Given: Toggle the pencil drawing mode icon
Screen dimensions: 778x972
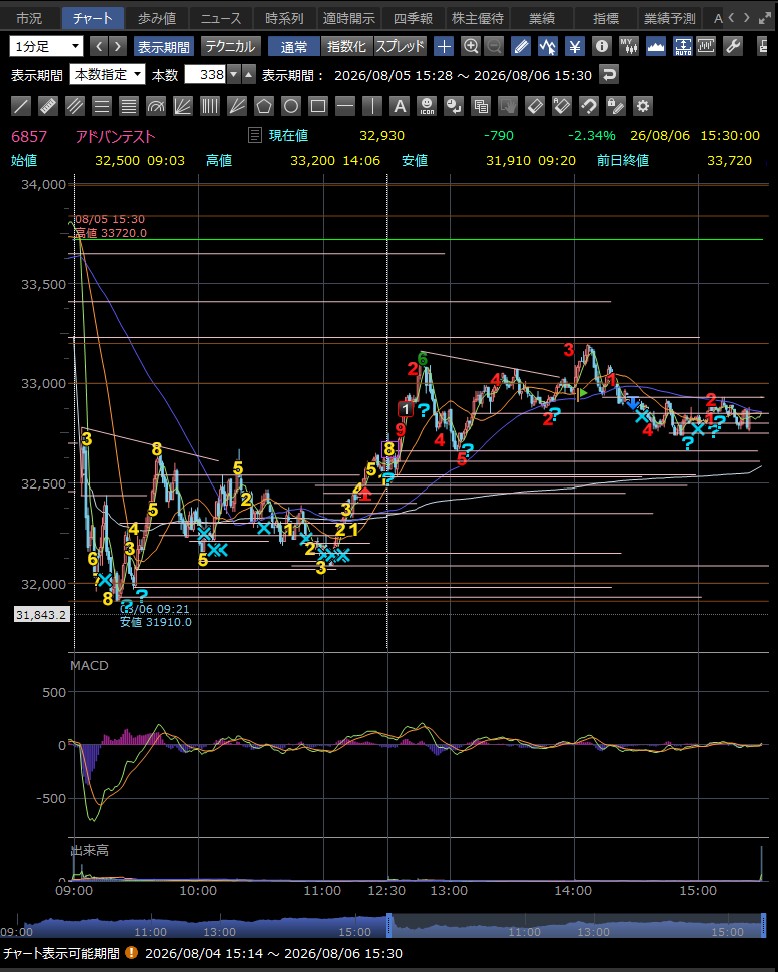Looking at the screenshot, I should (x=521, y=46).
